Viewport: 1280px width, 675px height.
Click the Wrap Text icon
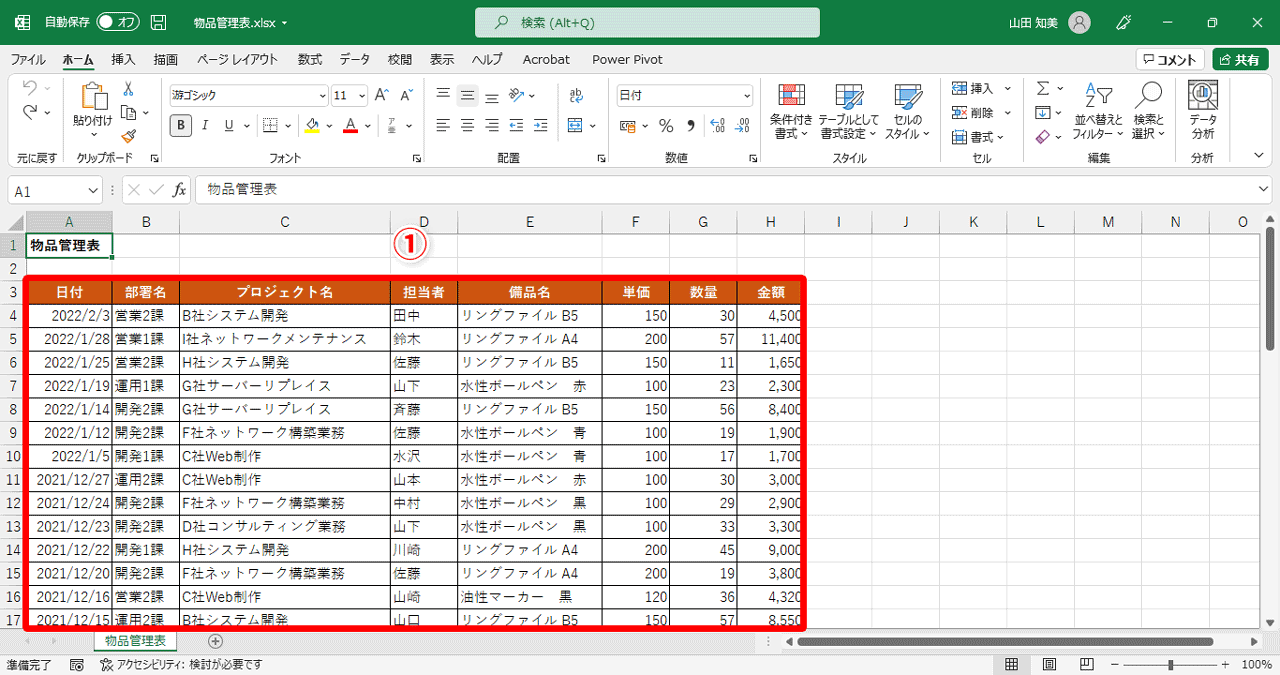[576, 96]
